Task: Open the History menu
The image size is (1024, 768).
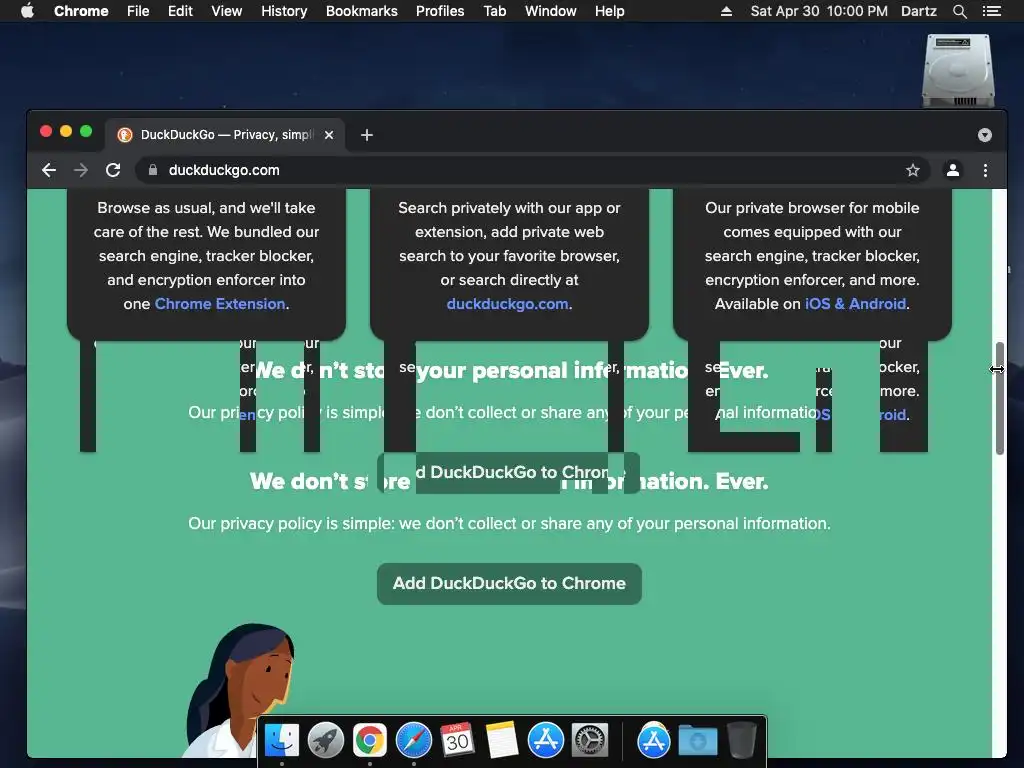Action: click(x=284, y=11)
